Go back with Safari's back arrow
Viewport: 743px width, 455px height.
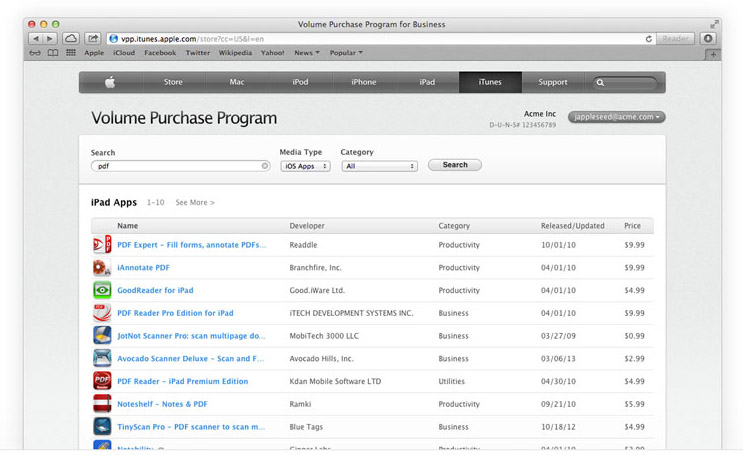(x=36, y=39)
